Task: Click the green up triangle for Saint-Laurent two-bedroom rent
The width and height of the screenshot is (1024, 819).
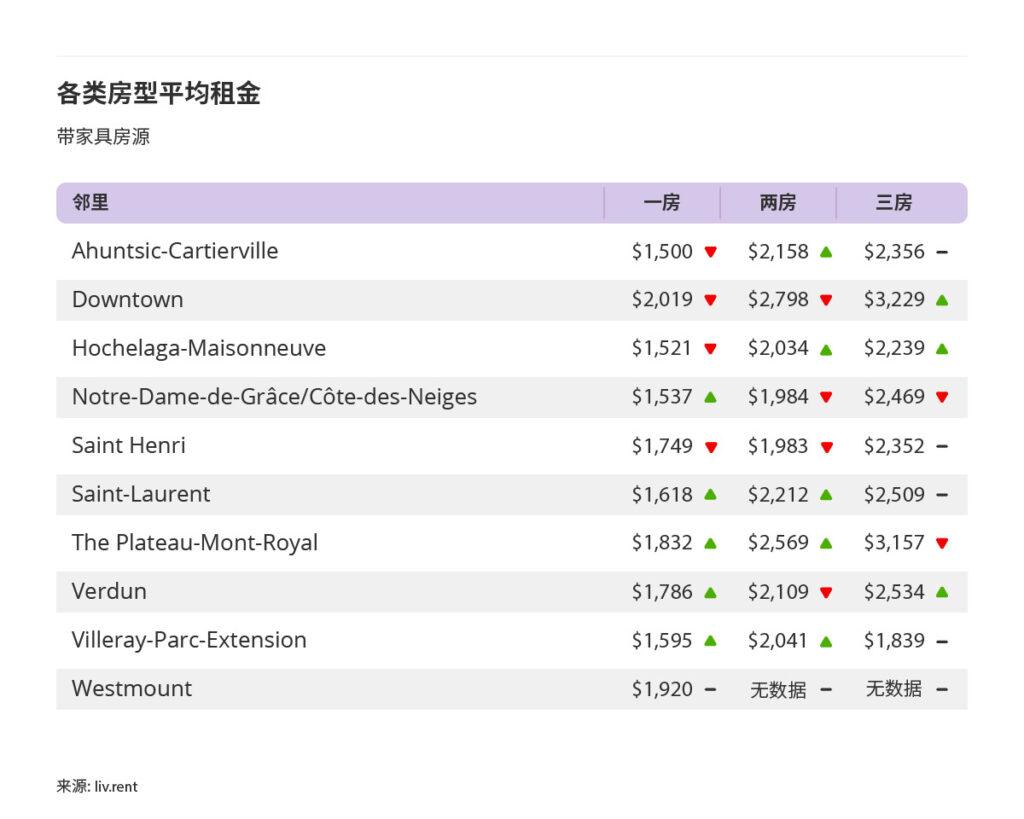Action: point(826,495)
